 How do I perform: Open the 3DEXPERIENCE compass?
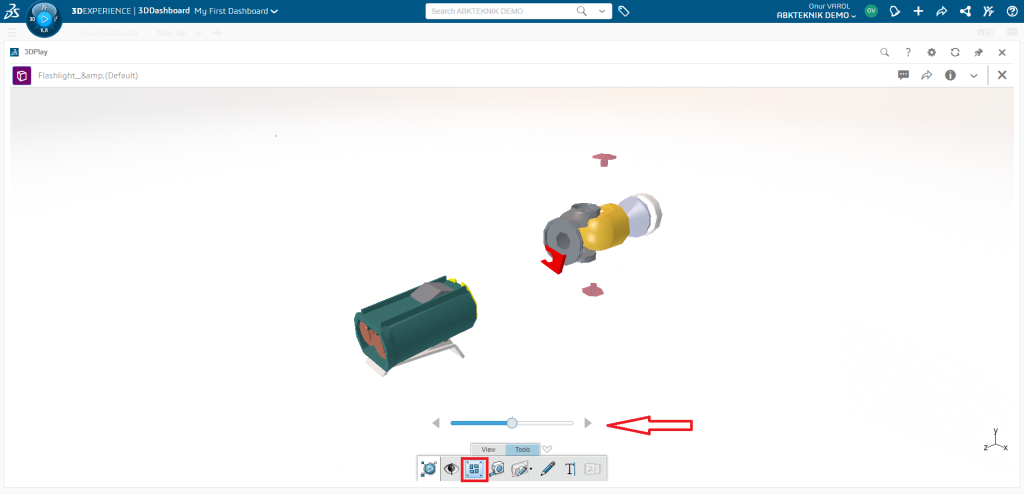pyautogui.click(x=44, y=18)
